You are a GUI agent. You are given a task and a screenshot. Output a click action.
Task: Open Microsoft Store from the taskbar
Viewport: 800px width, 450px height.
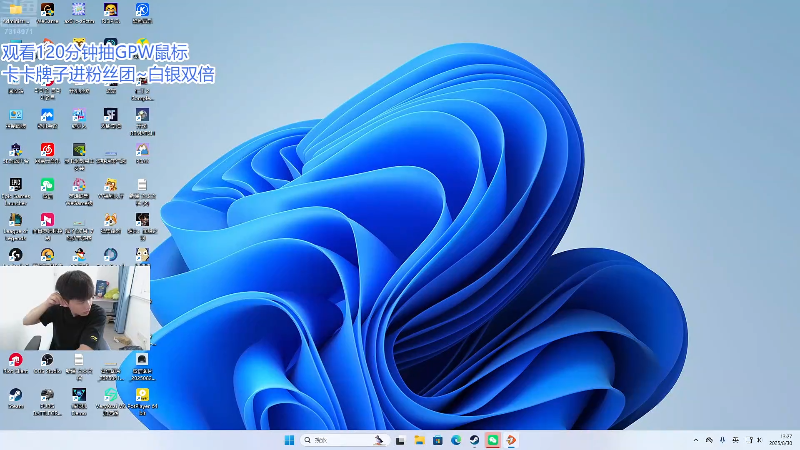click(x=438, y=440)
